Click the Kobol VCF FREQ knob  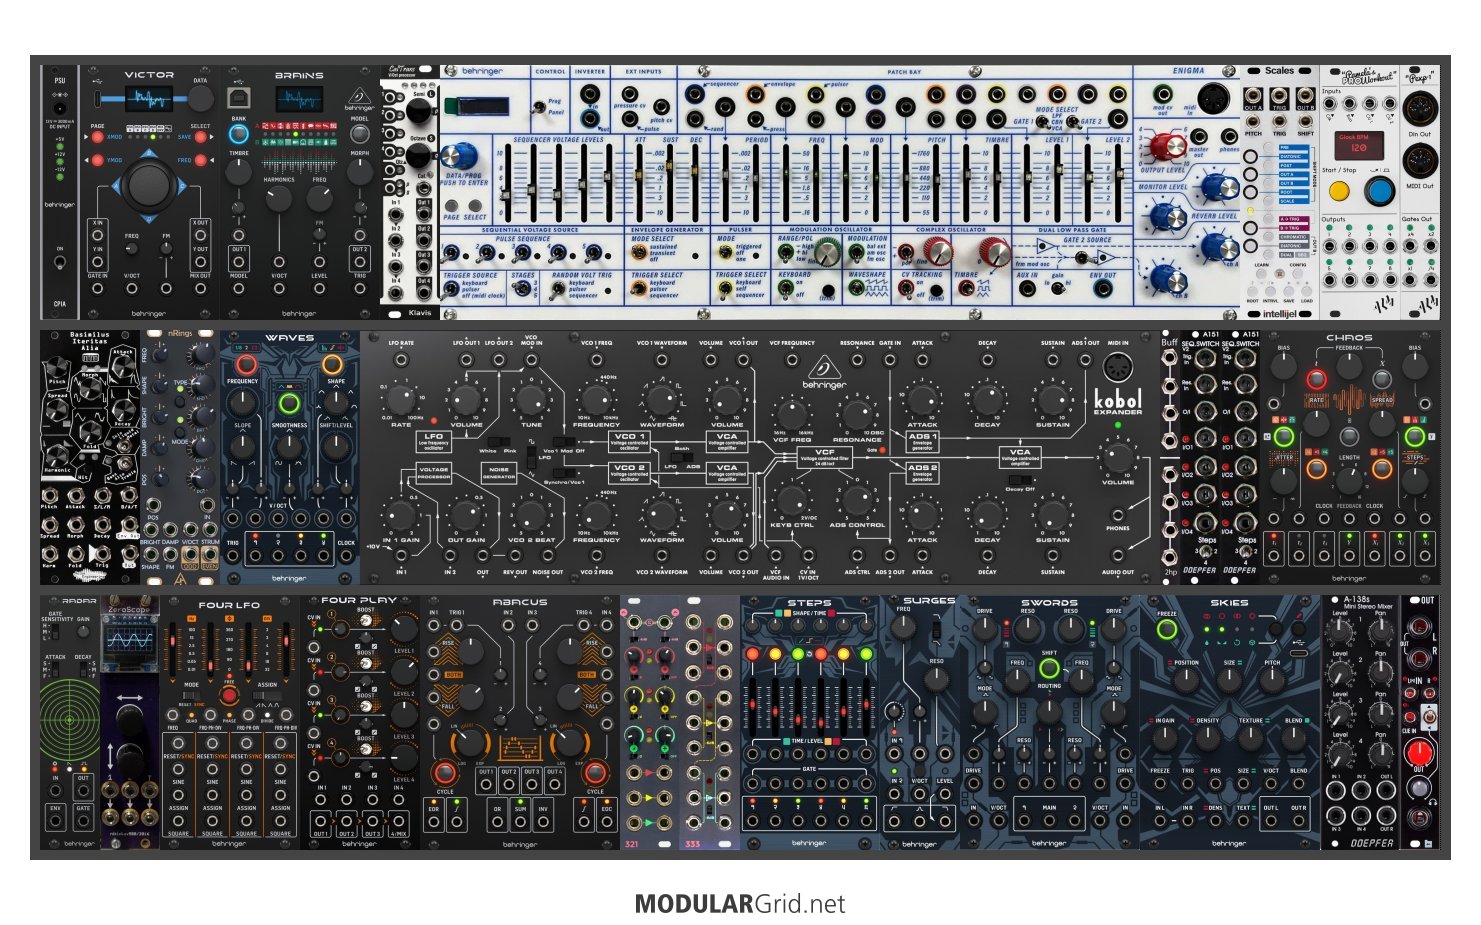[x=791, y=413]
